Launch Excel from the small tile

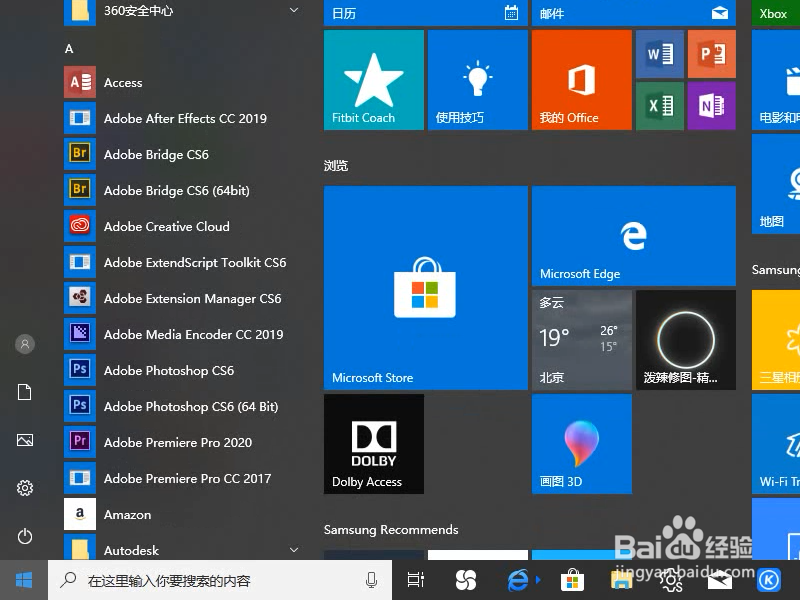(x=660, y=106)
